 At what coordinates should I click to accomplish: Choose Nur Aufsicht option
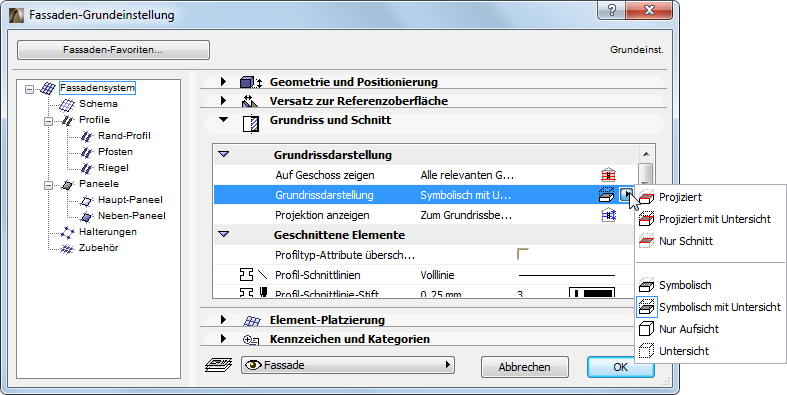pos(710,329)
